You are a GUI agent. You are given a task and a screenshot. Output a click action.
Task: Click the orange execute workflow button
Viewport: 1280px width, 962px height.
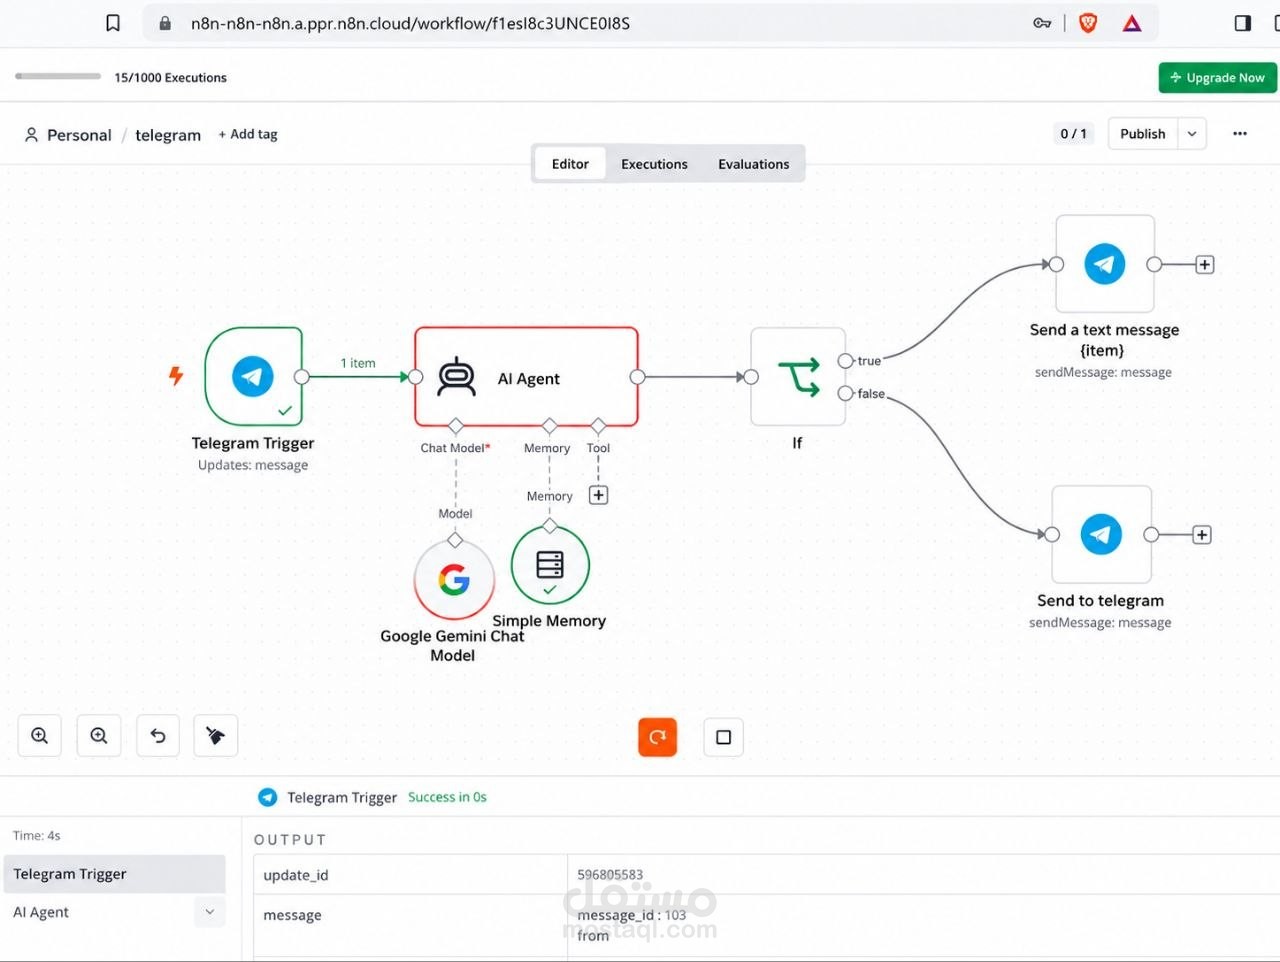657,737
